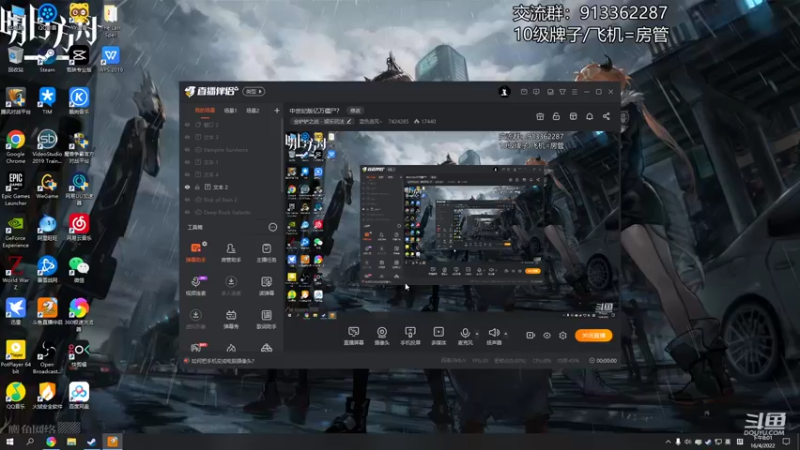Open File Explorer from taskbar
800x450 pixels.
click(x=71, y=442)
